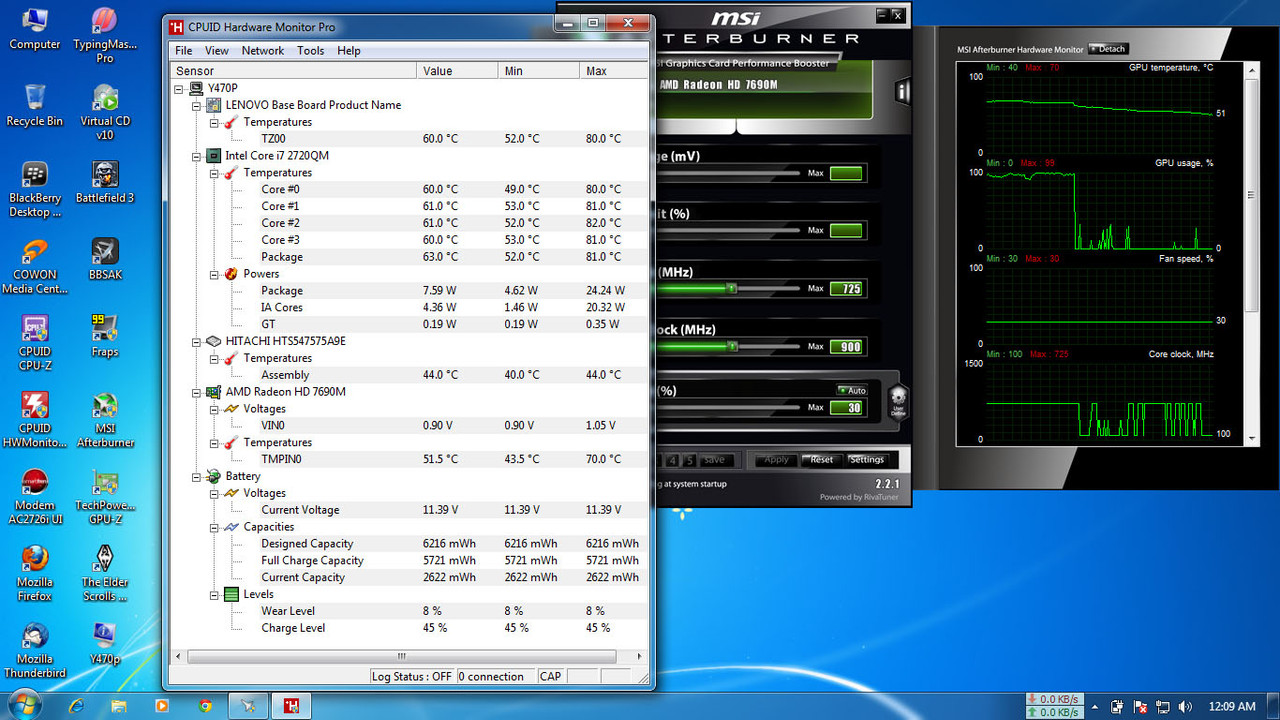Adjust the memory clock slider at 900

tap(732, 346)
